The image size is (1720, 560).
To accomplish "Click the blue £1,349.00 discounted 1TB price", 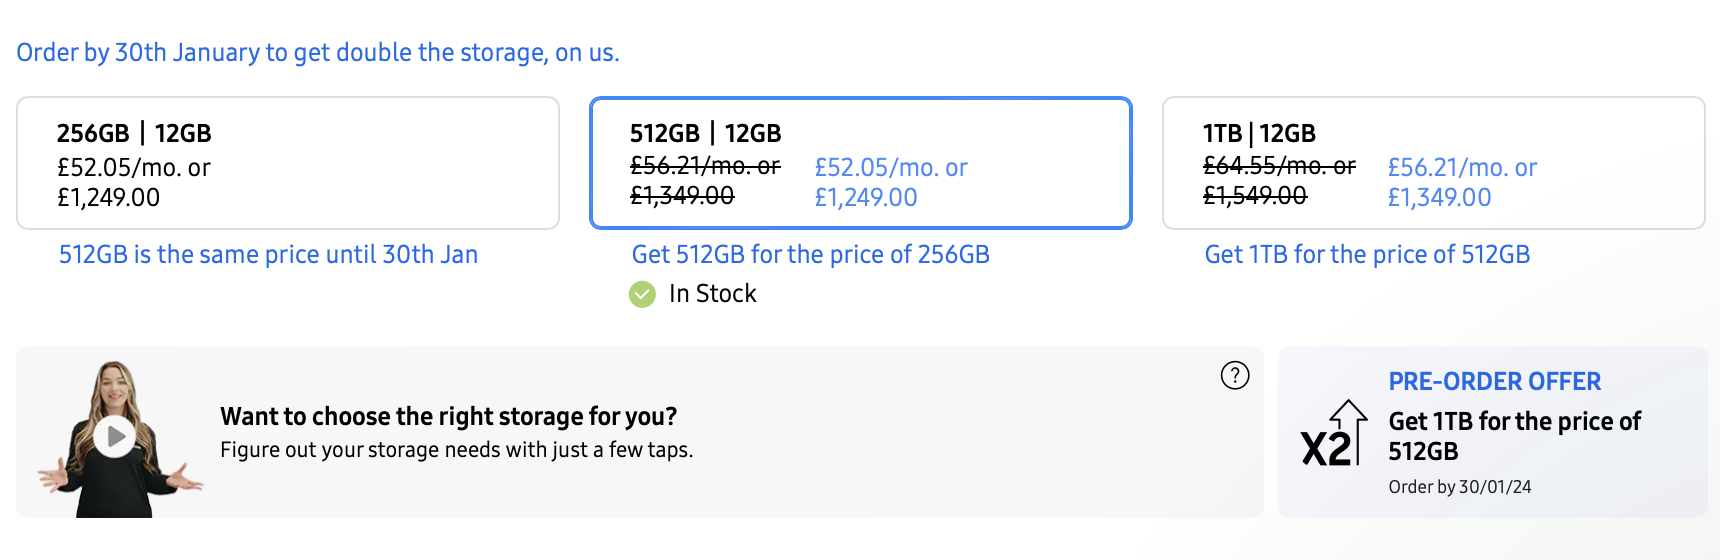I will pyautogui.click(x=1439, y=198).
